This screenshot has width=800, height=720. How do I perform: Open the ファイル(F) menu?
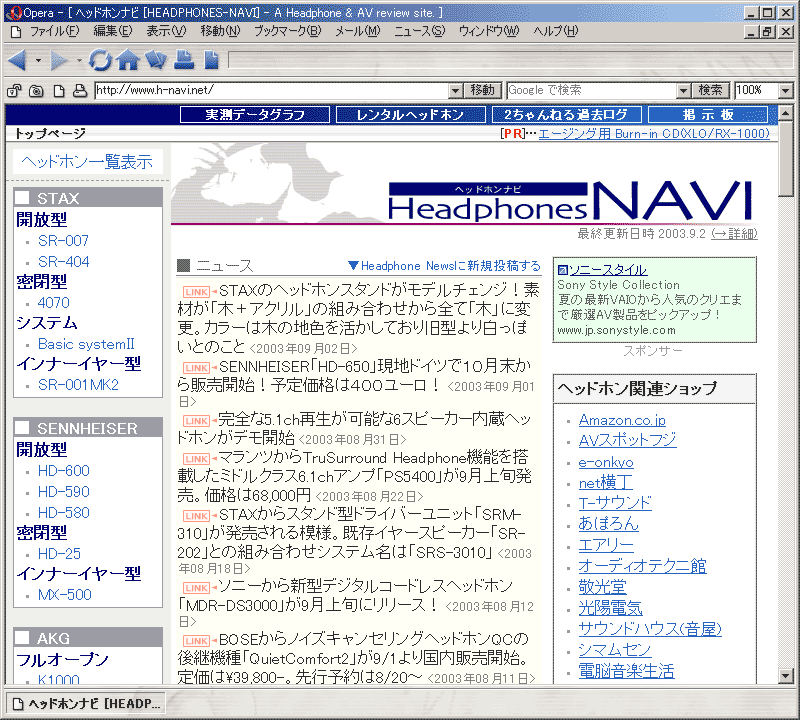54,32
